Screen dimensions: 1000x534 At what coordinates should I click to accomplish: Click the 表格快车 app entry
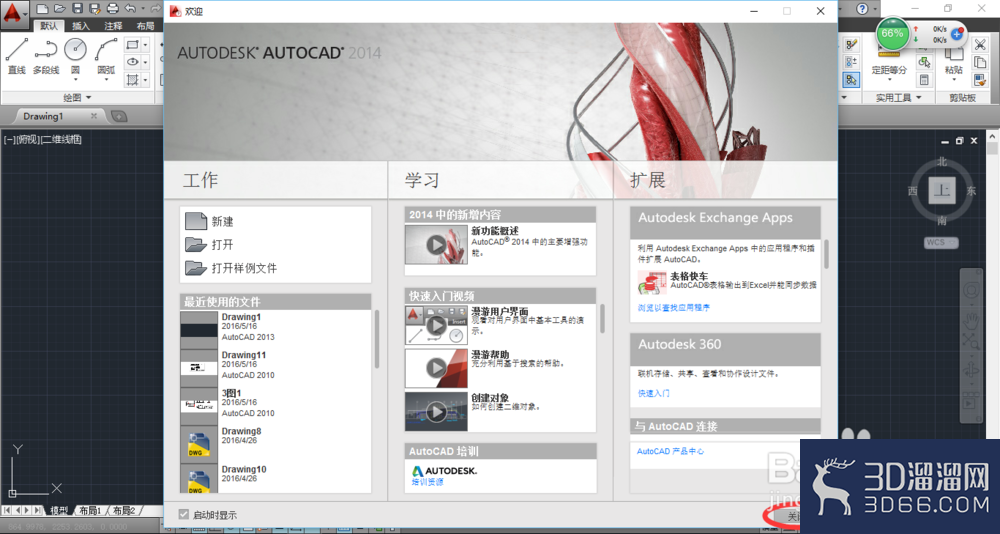tap(728, 281)
